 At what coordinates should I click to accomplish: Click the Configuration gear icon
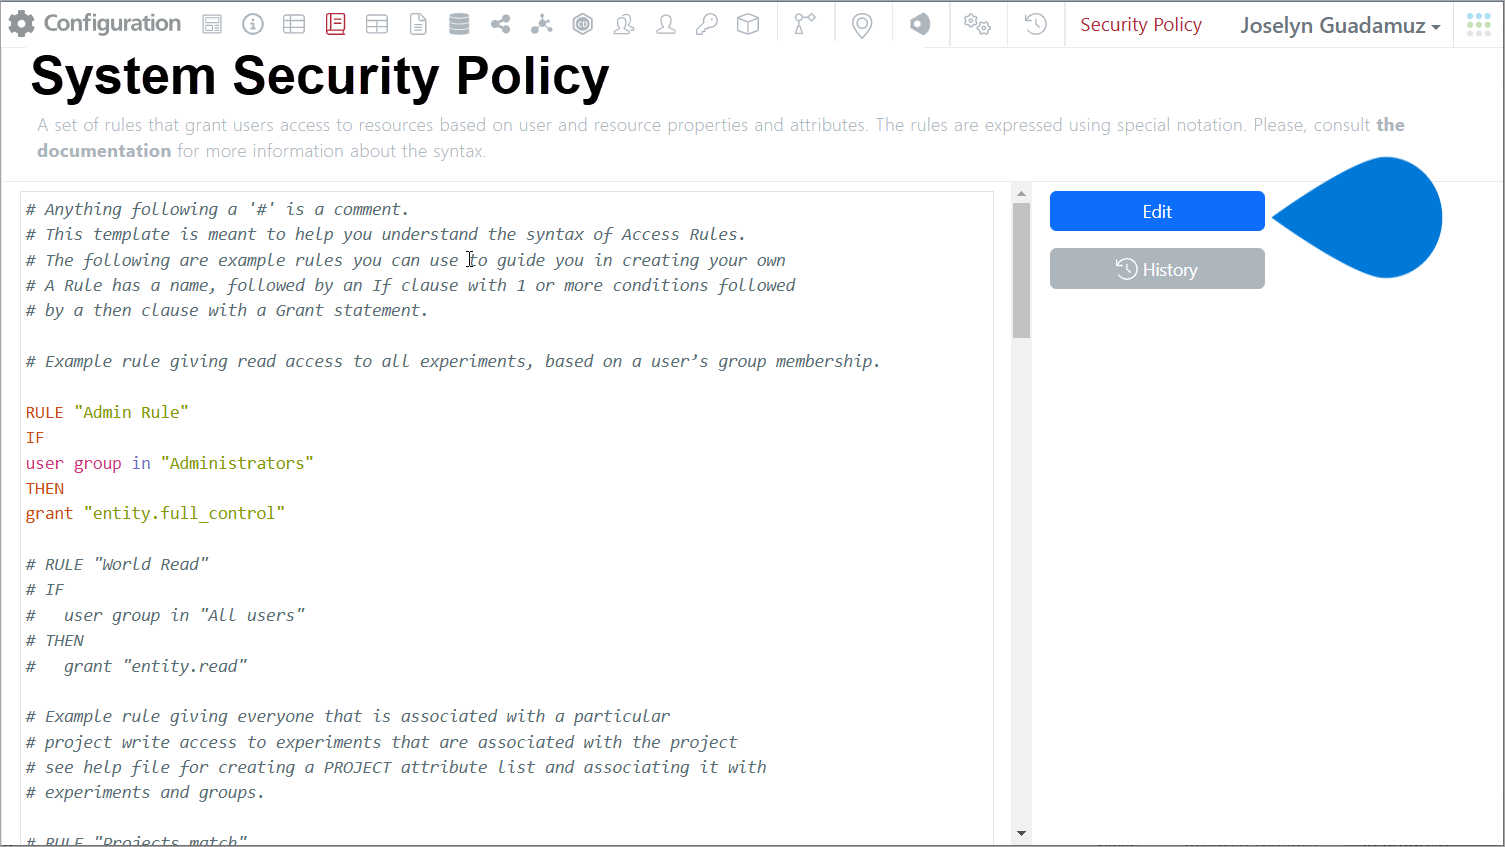click(21, 24)
